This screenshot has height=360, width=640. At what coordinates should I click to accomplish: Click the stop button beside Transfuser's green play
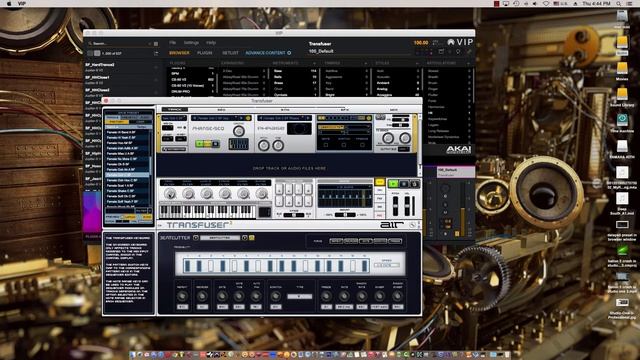tap(404, 184)
